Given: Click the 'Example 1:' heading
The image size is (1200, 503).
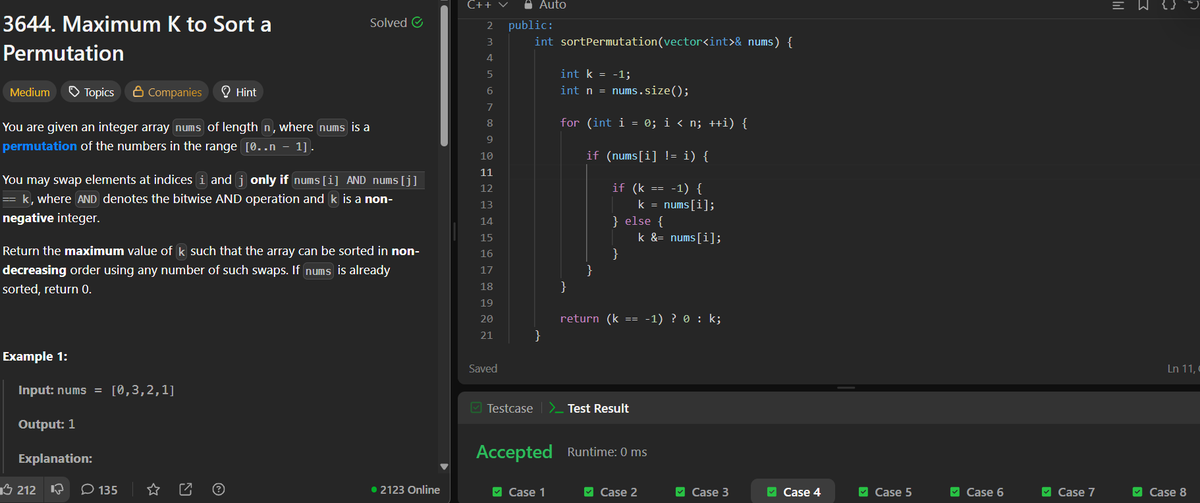Looking at the screenshot, I should pyautogui.click(x=36, y=357).
